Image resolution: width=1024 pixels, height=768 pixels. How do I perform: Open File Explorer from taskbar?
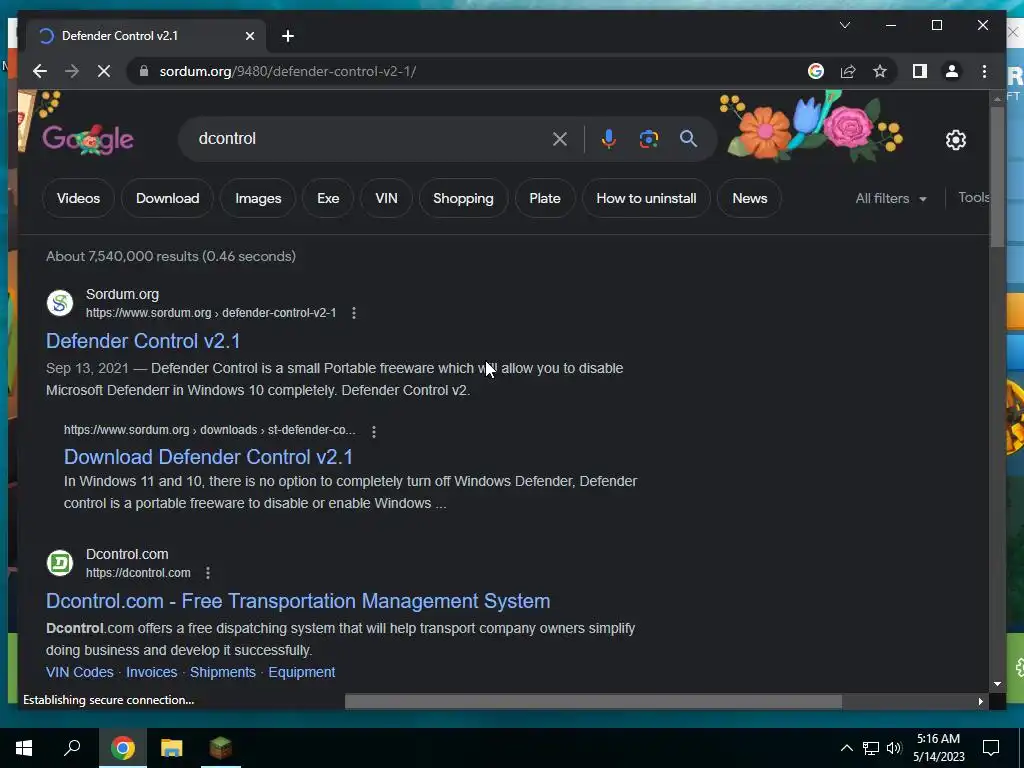(x=172, y=748)
